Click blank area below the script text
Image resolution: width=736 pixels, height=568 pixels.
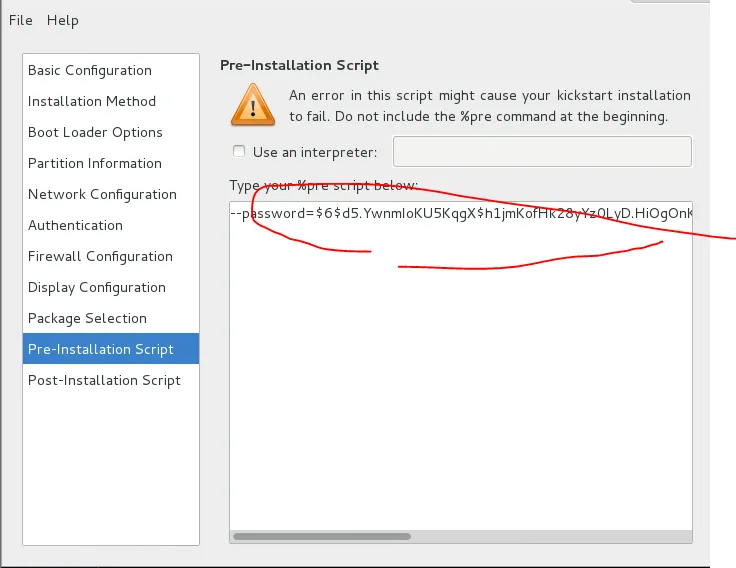tap(460, 400)
